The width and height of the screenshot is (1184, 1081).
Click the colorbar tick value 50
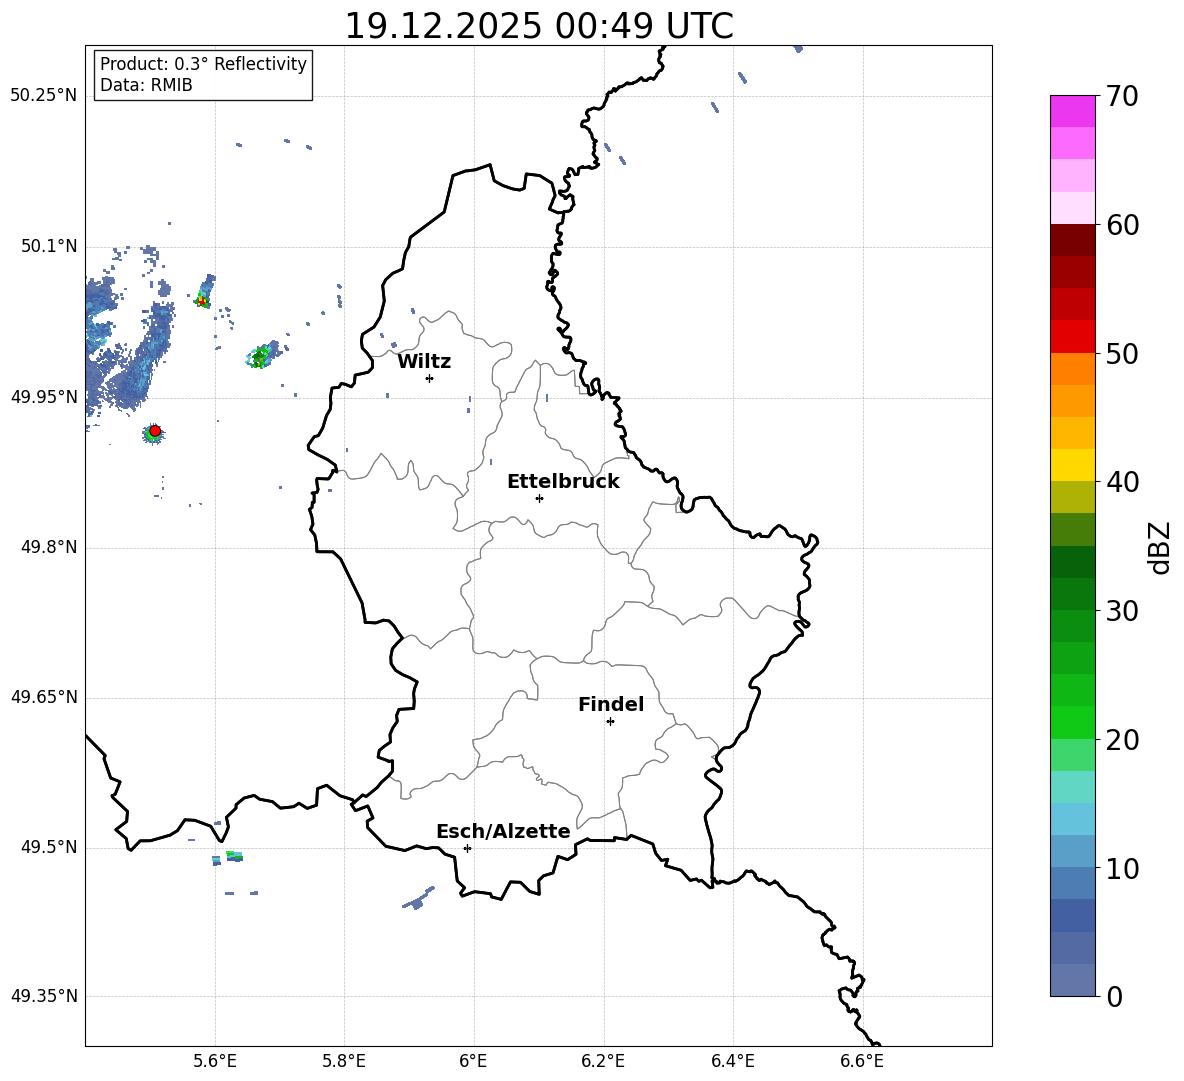1122,354
